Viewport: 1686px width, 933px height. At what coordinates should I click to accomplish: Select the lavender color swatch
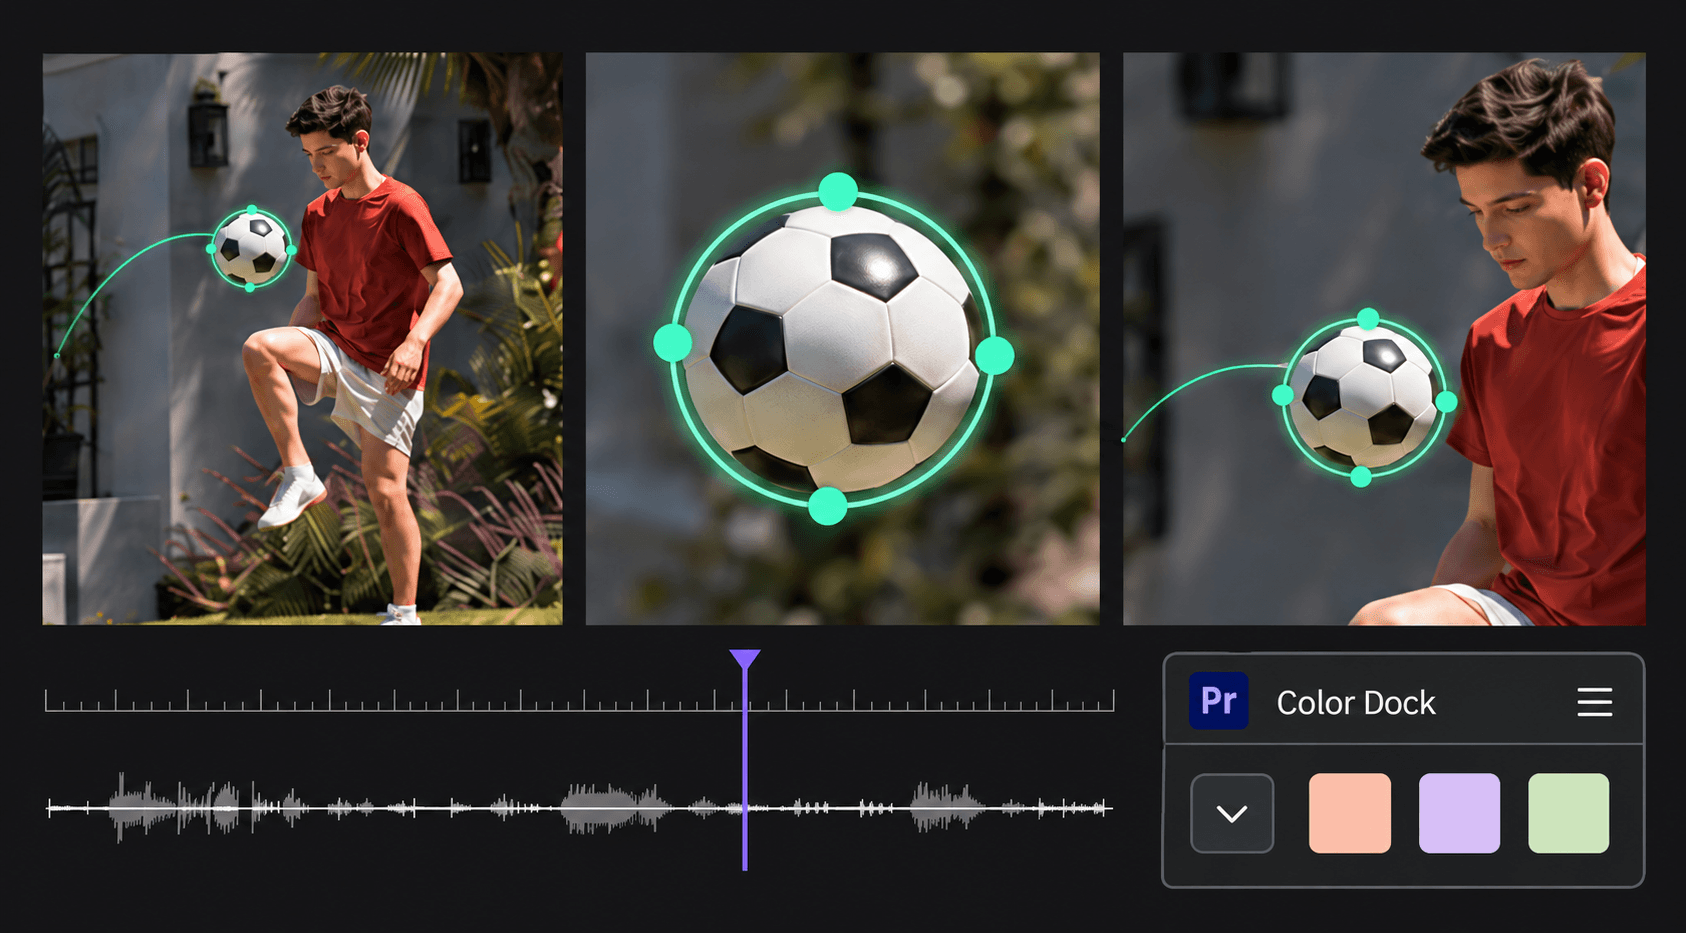click(x=1459, y=813)
